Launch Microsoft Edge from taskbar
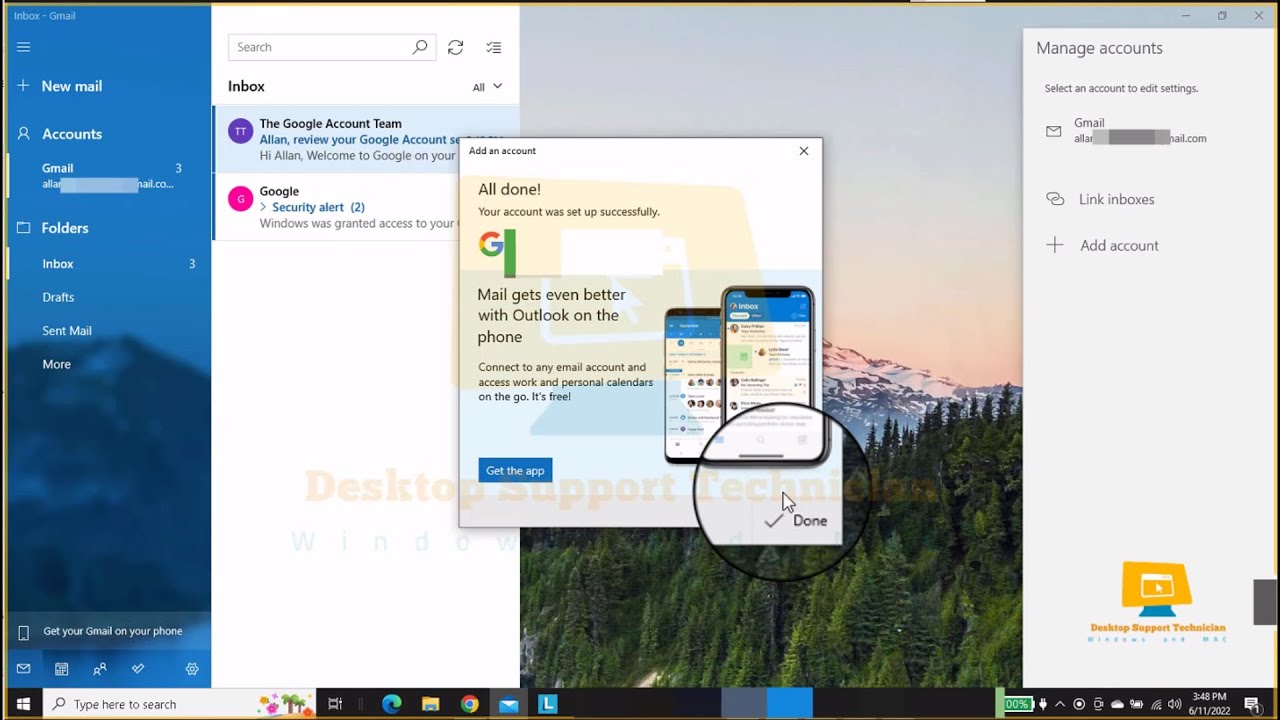This screenshot has height=720, width=1280. click(391, 704)
